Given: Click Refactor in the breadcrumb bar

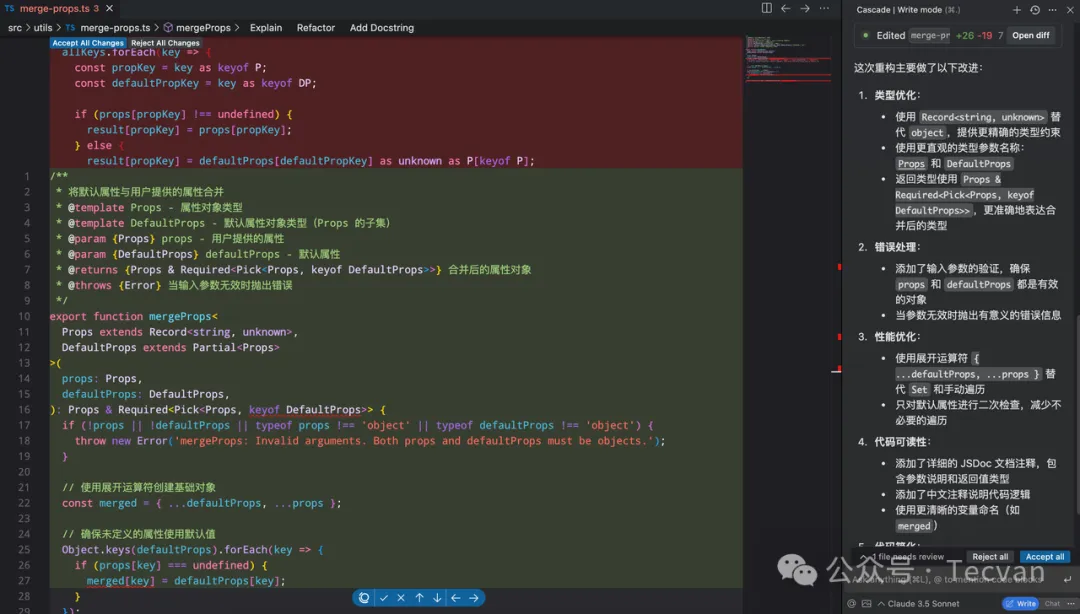Looking at the screenshot, I should click(316, 28).
